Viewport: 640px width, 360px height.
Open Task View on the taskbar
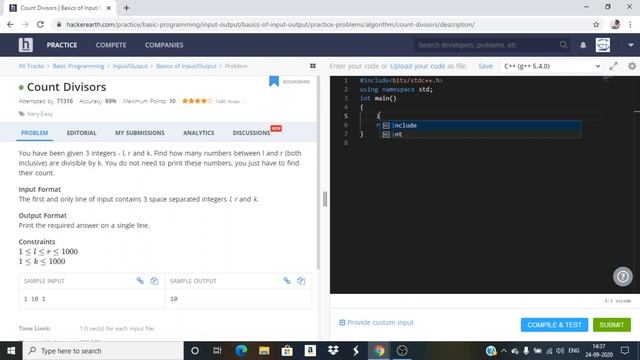[218, 351]
